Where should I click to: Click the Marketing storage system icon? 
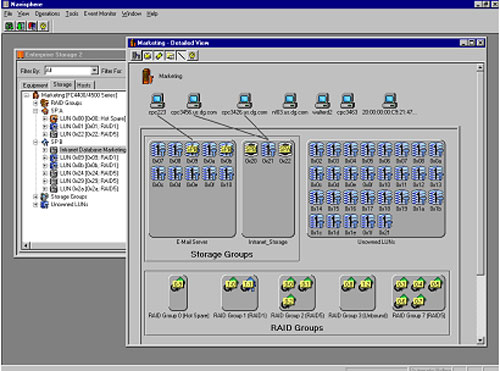pyautogui.click(x=148, y=76)
